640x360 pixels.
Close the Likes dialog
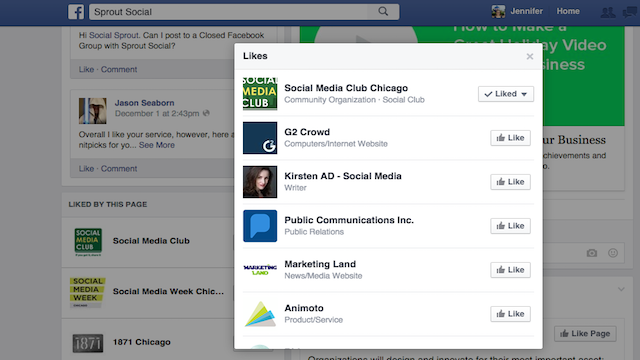pos(529,56)
